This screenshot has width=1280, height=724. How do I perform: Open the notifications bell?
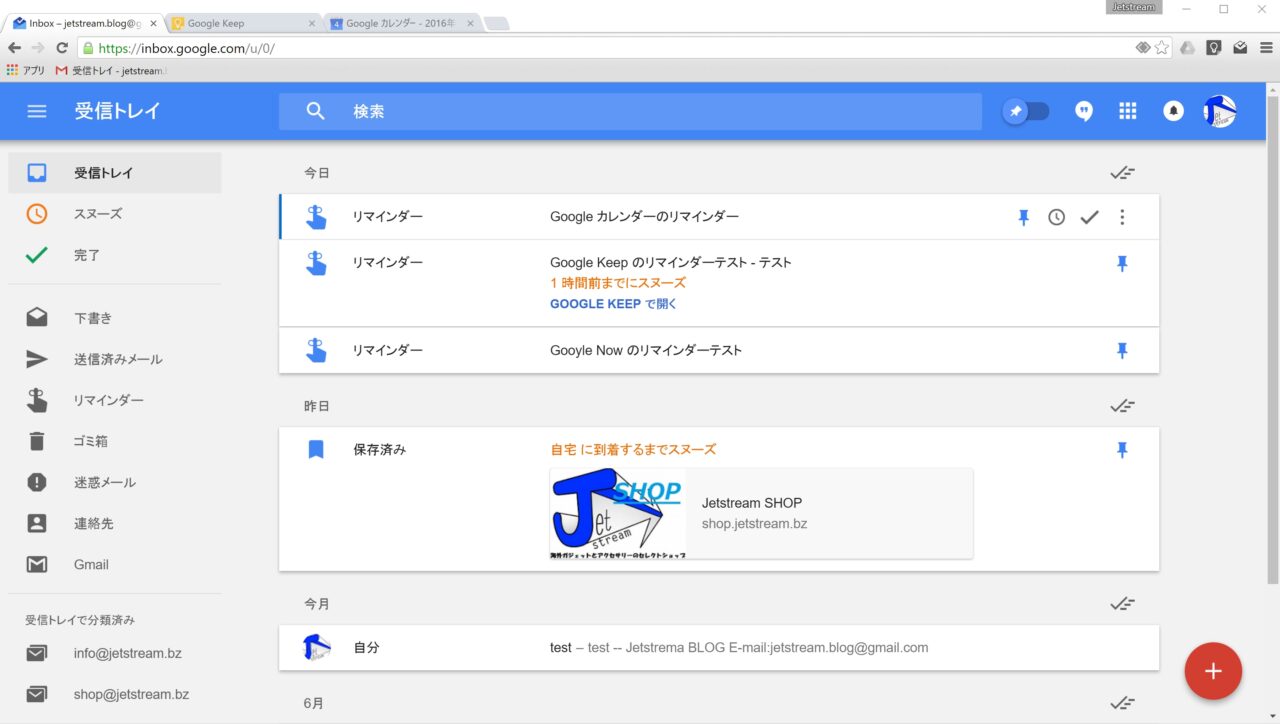point(1173,111)
